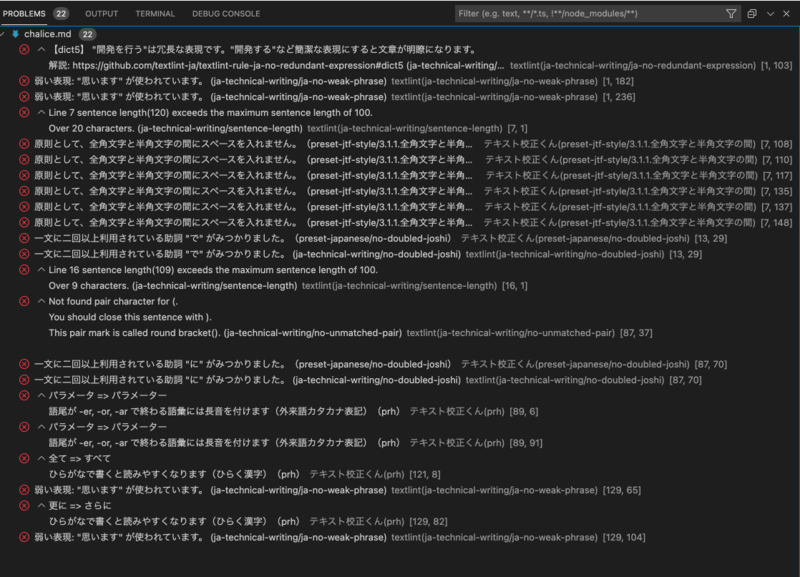Viewport: 800px width, 577px height.
Task: Click the panel chevron-down icon in the header
Action: coord(770,14)
